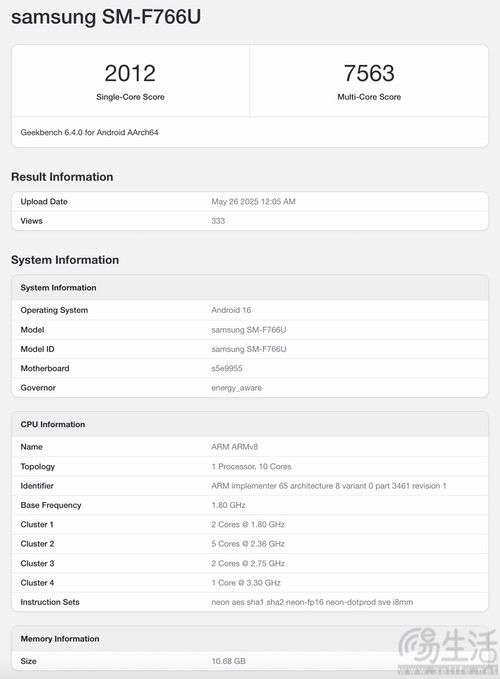Click the CPU Information table header
The width and height of the screenshot is (500, 679).
coord(250,424)
